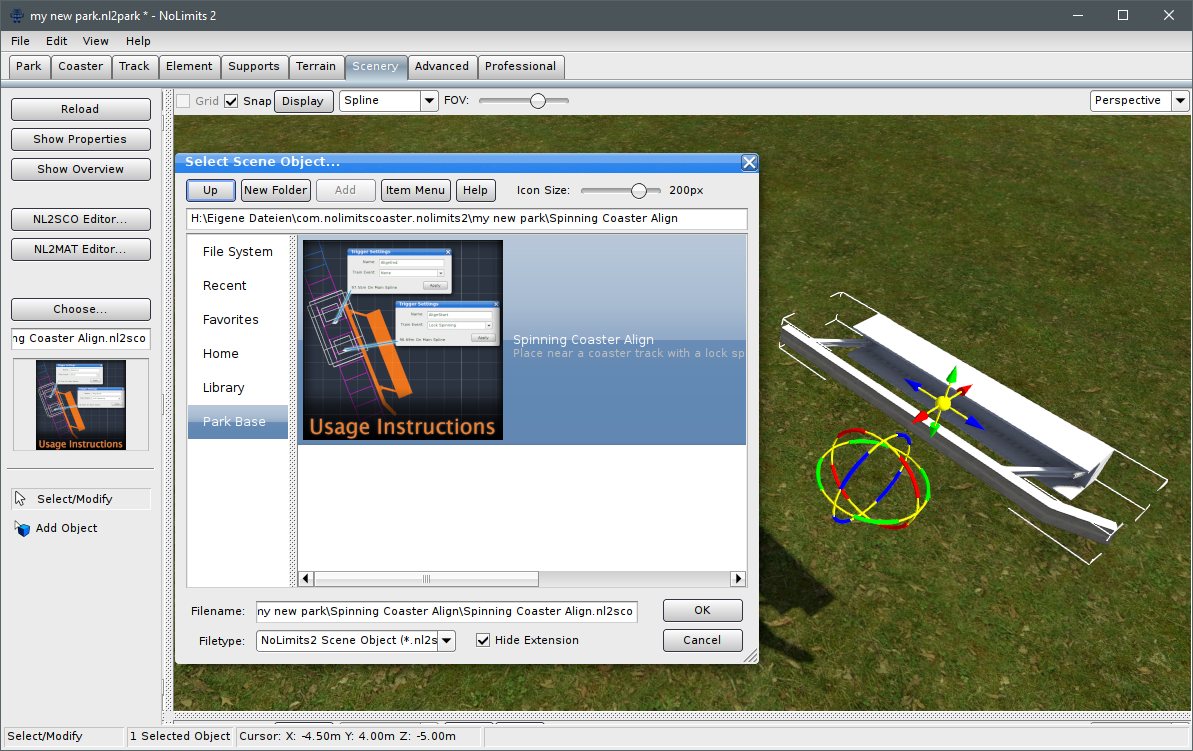Image resolution: width=1193 pixels, height=751 pixels.
Task: Open the File menu
Action: tap(21, 41)
